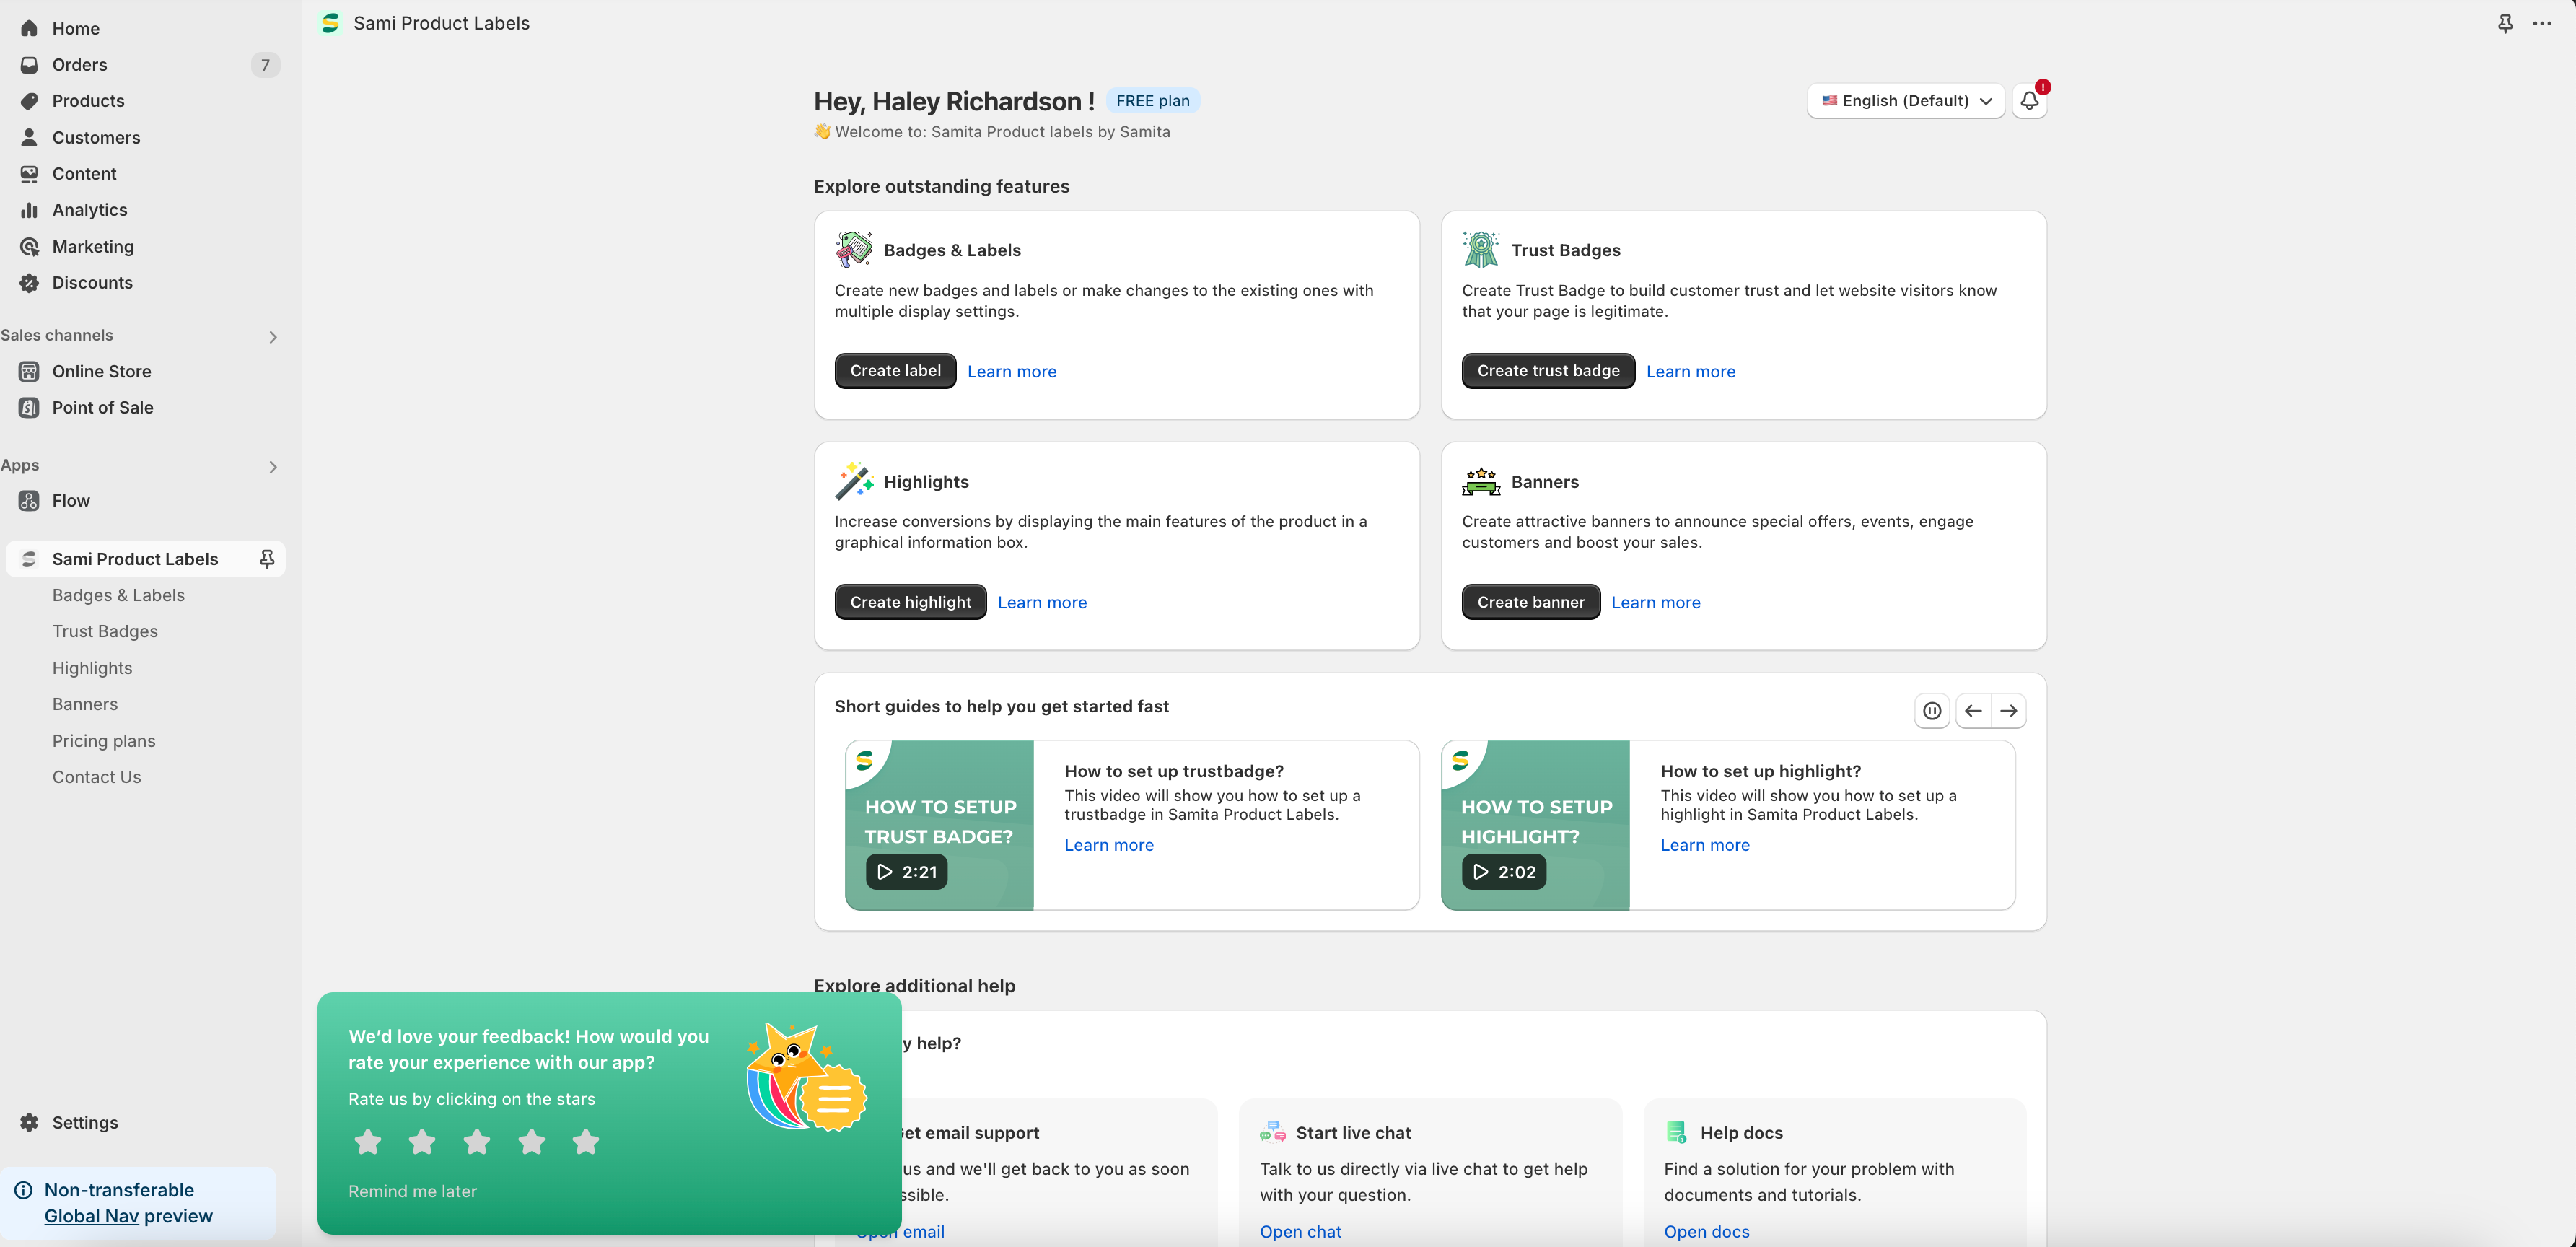Click the Point of Sale bag icon

(29, 407)
